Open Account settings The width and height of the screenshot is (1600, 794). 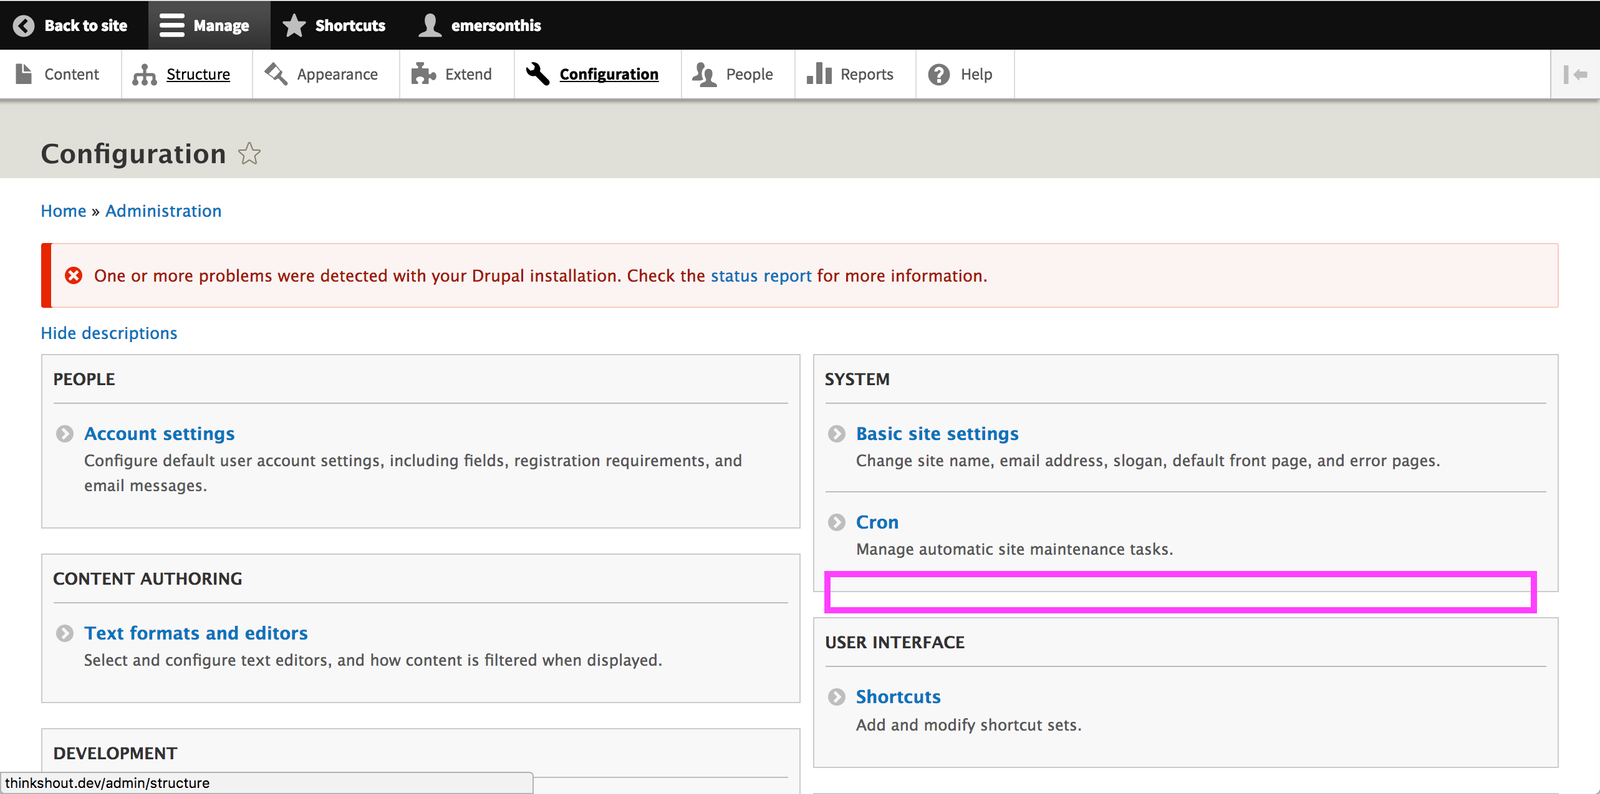click(x=159, y=434)
